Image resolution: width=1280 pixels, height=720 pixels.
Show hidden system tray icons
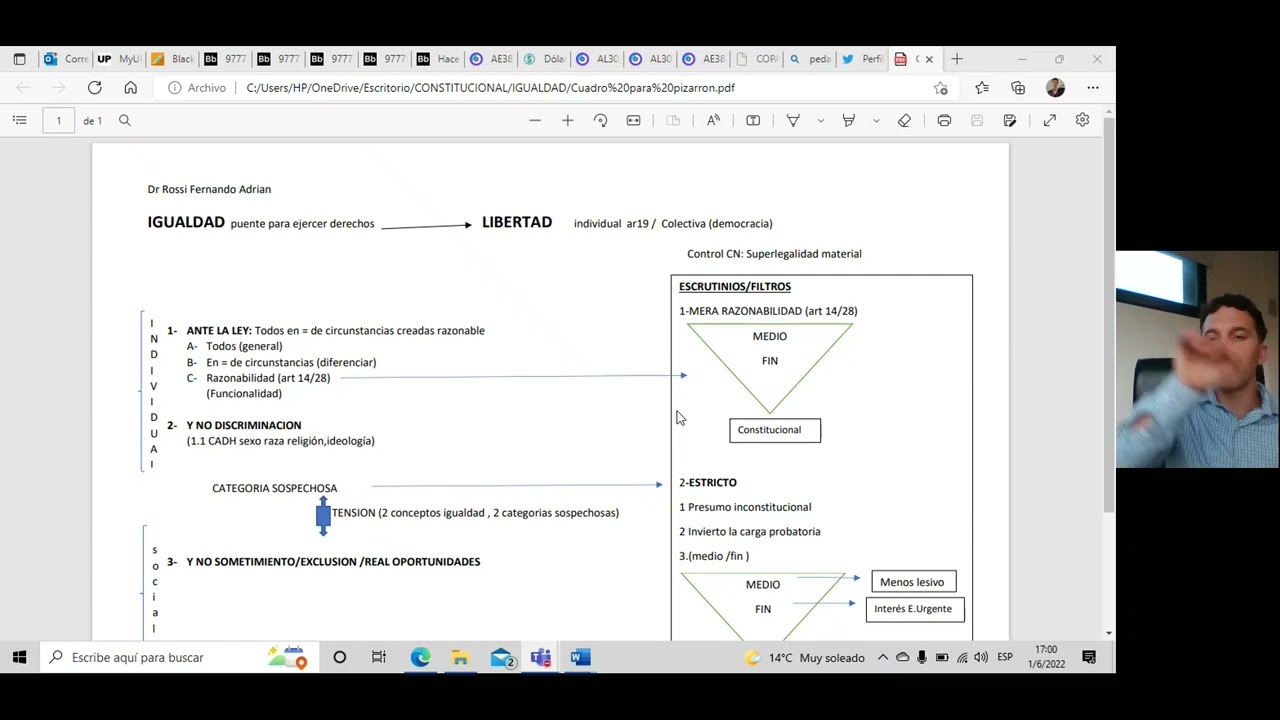point(883,657)
